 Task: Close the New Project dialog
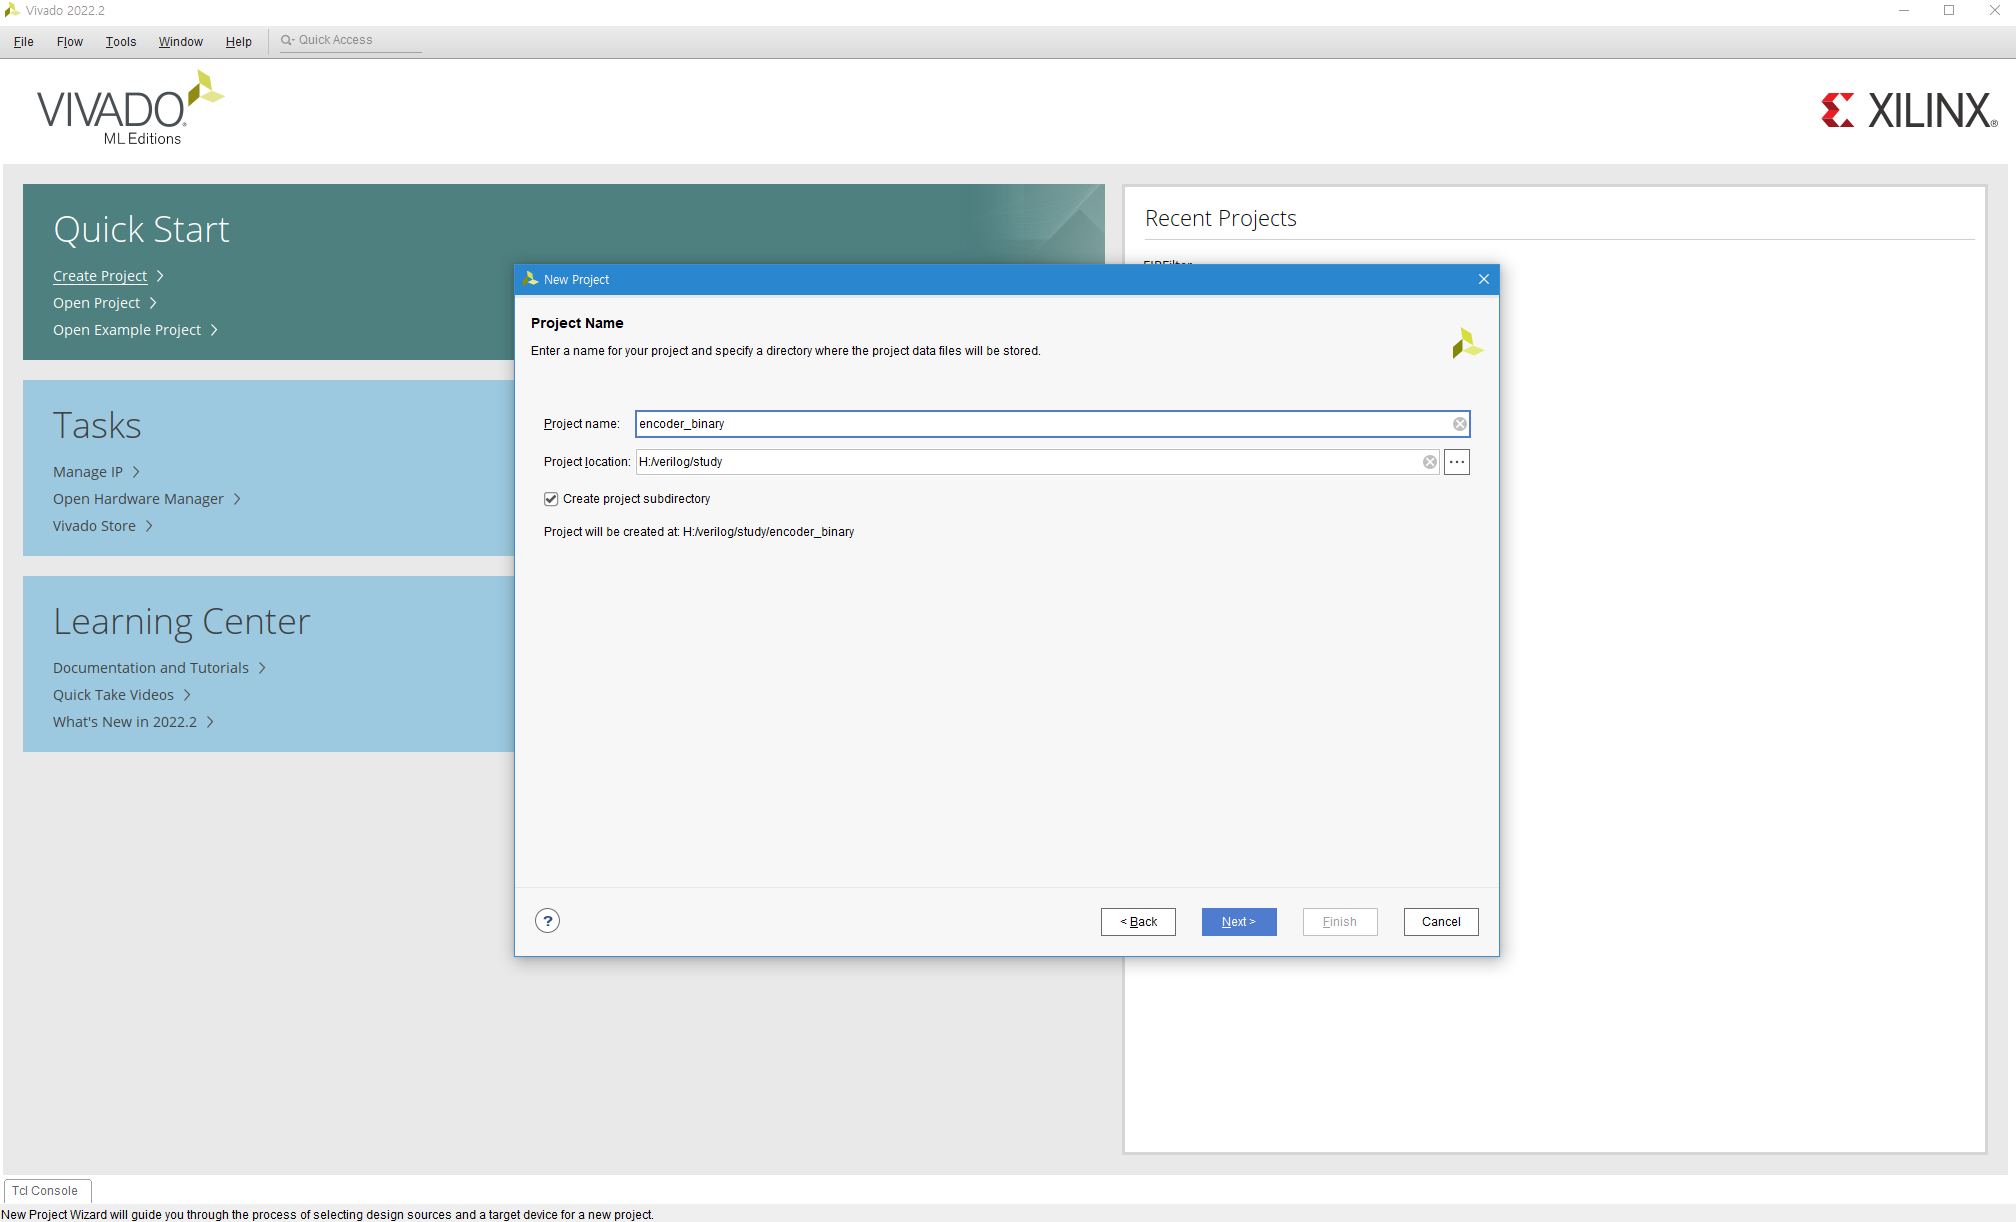pyautogui.click(x=1484, y=279)
